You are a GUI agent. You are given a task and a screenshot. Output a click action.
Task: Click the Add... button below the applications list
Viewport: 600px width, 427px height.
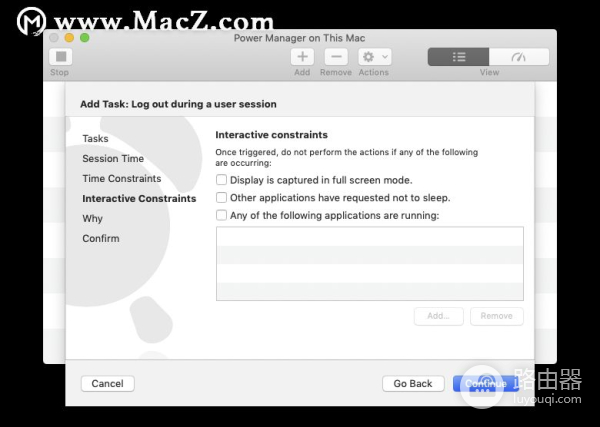point(439,316)
